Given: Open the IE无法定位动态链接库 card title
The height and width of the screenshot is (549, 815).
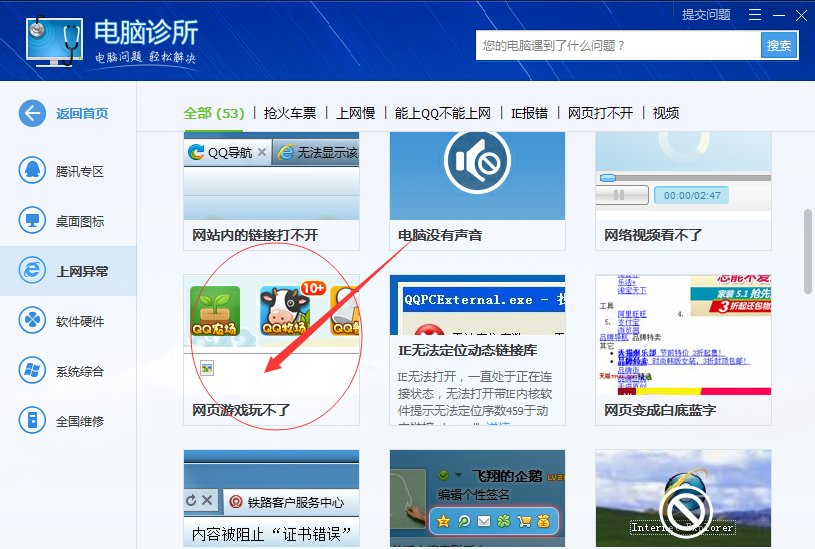Looking at the screenshot, I should pos(467,350).
